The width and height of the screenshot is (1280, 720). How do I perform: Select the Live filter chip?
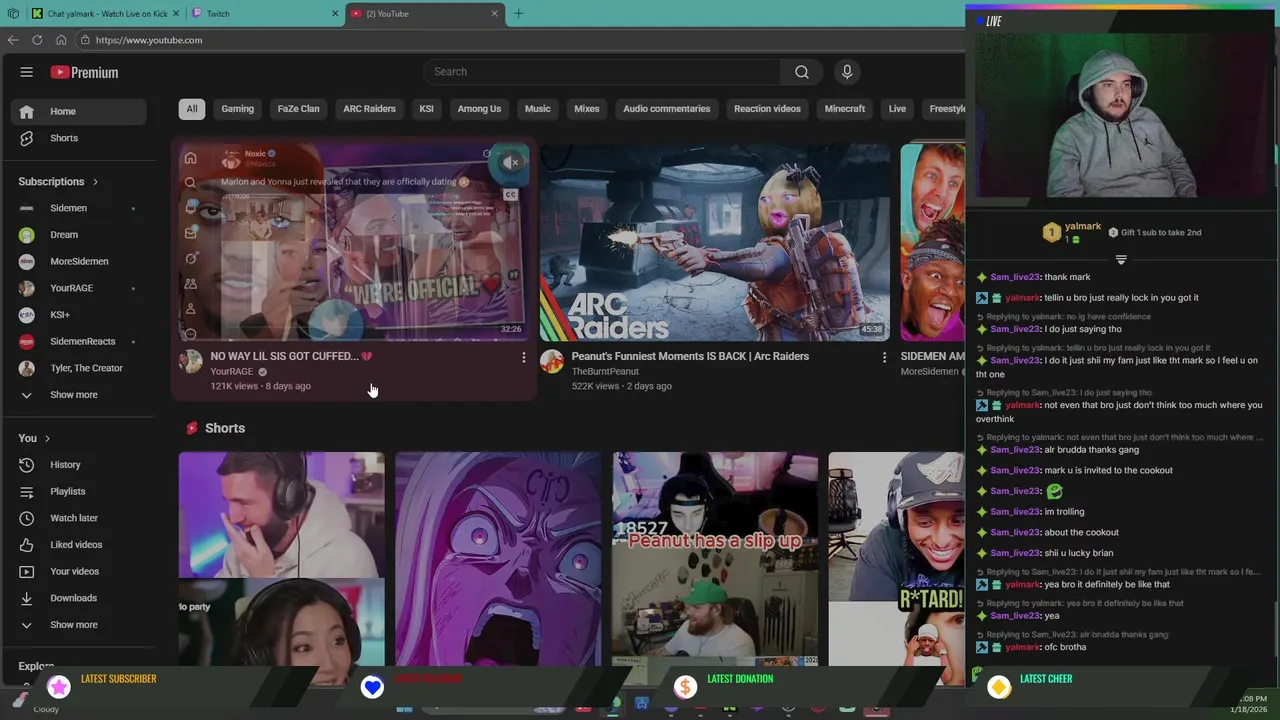click(897, 109)
